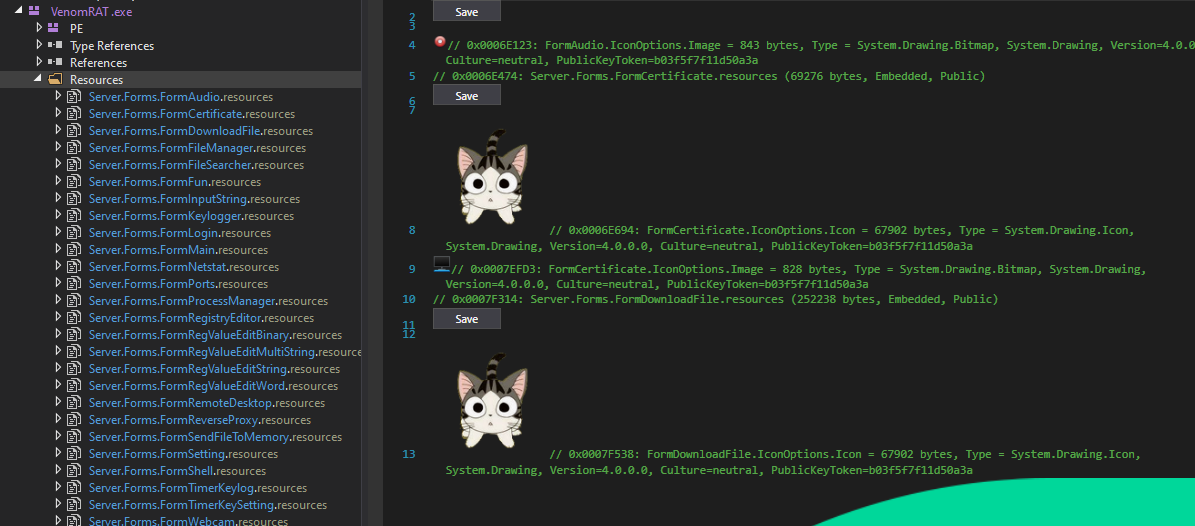Click the red FormAudio bitmap image icon
The height and width of the screenshot is (526, 1195).
pos(440,42)
